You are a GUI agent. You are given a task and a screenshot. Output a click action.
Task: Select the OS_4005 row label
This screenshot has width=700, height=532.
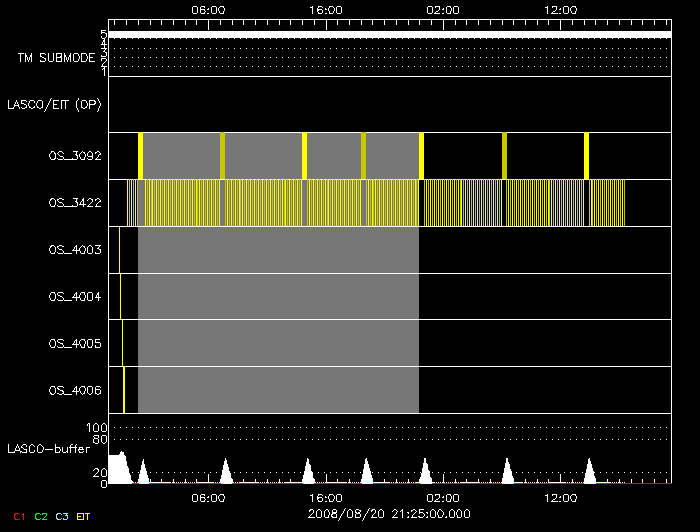(x=75, y=344)
